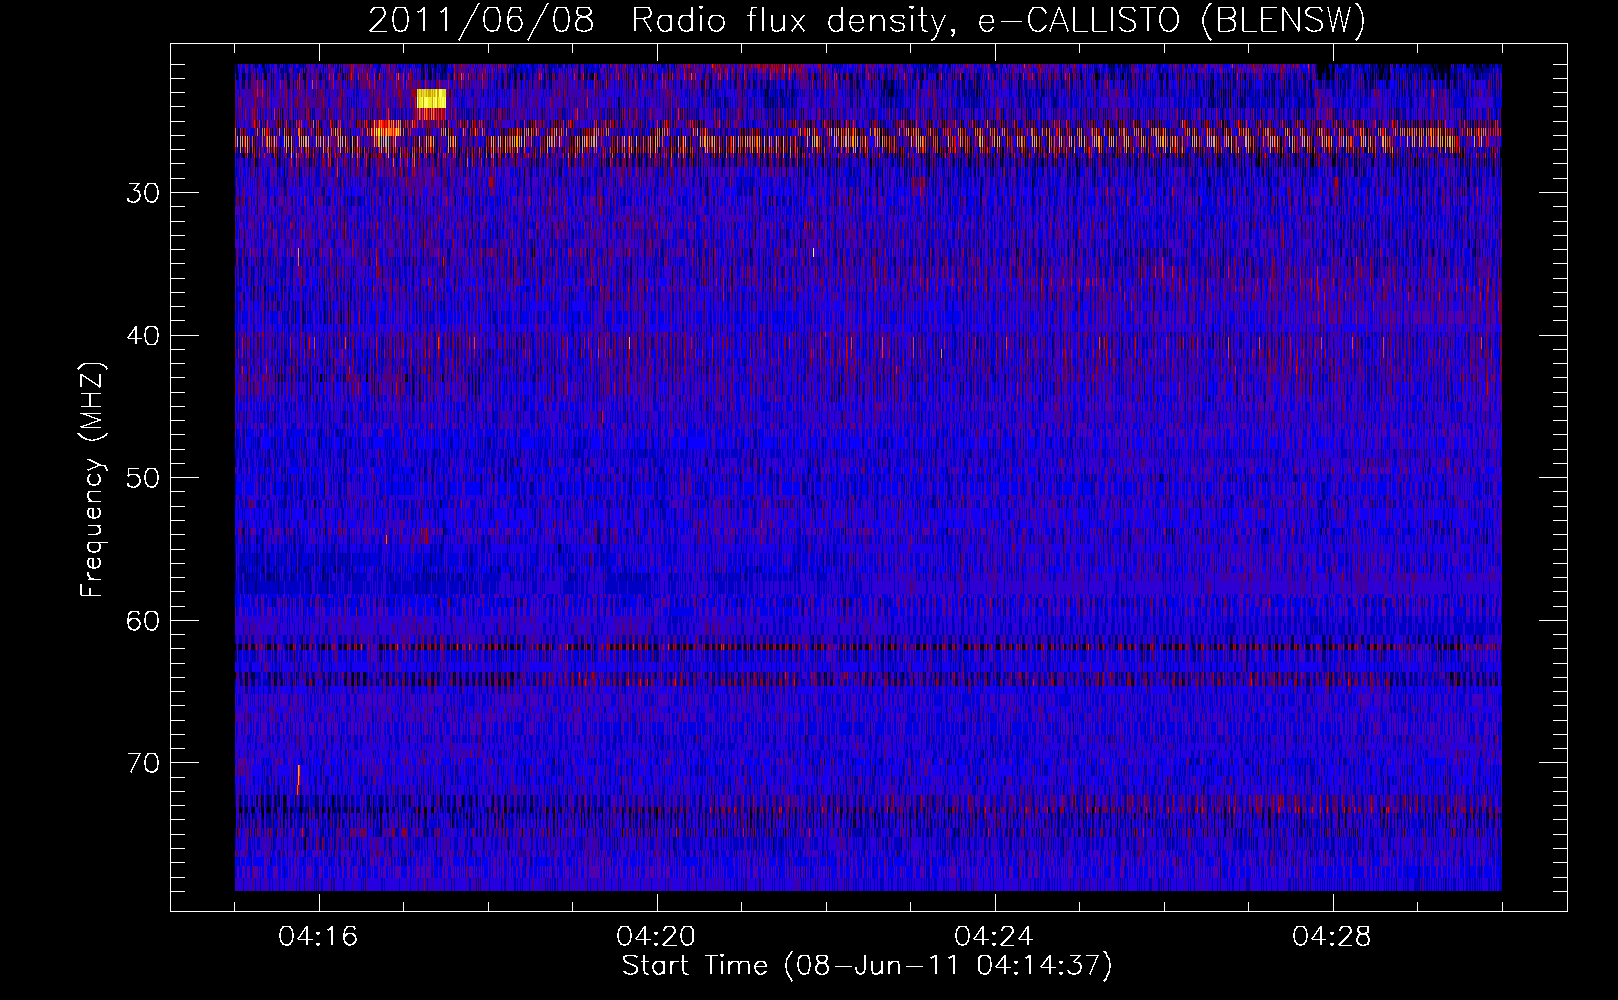This screenshot has height=1000, width=1618.
Task: Click the 50 frequency tick label
Action: click(x=143, y=478)
